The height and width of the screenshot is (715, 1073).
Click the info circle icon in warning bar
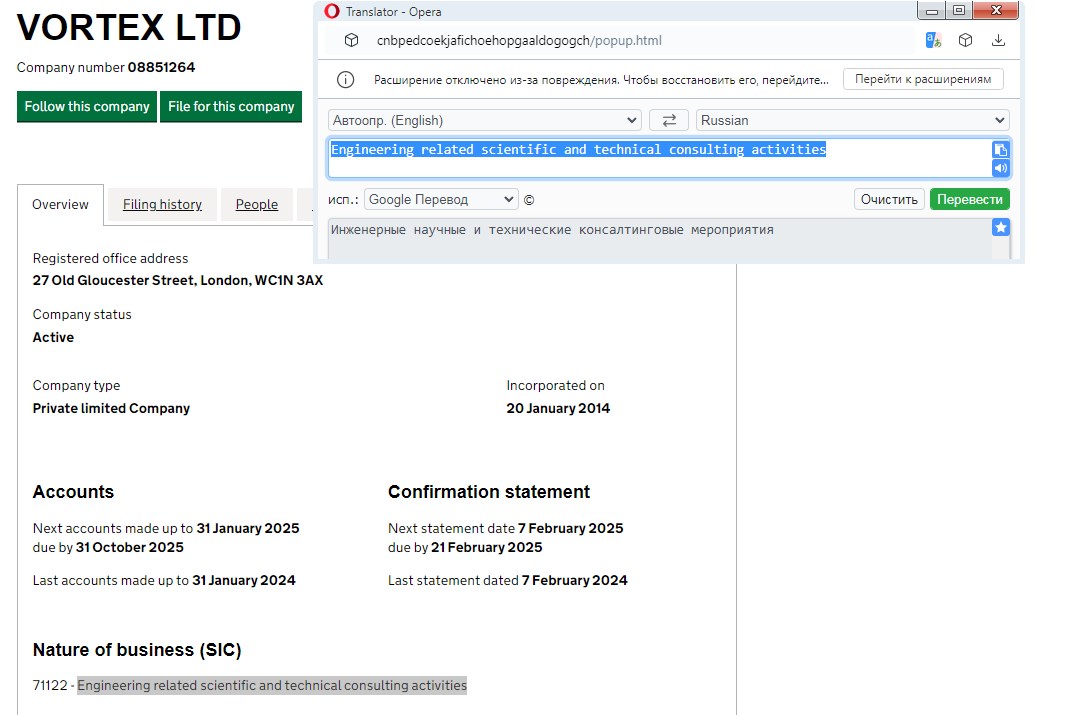tap(346, 79)
